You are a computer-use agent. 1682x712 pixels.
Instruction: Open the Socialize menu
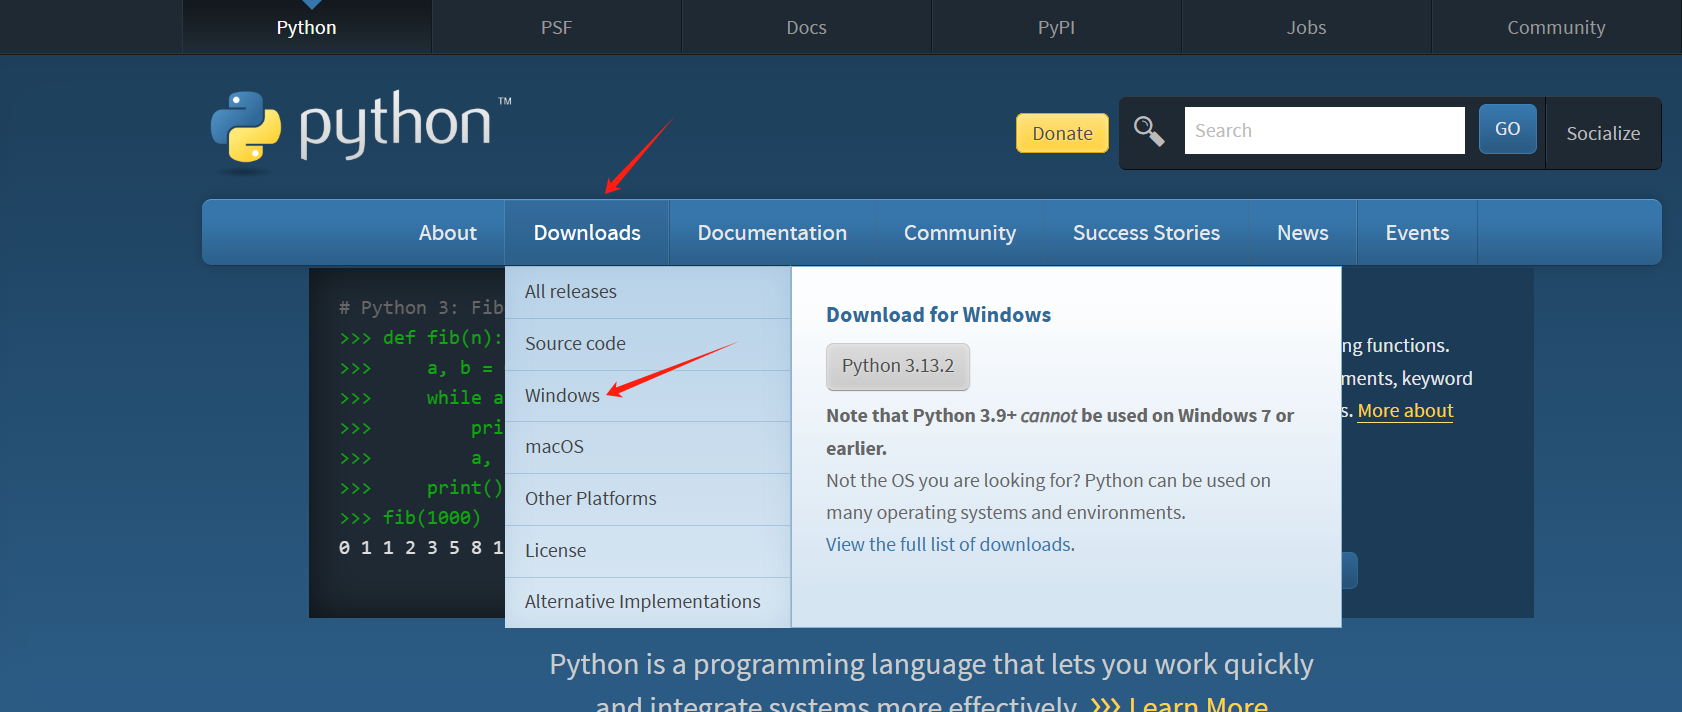click(x=1603, y=133)
